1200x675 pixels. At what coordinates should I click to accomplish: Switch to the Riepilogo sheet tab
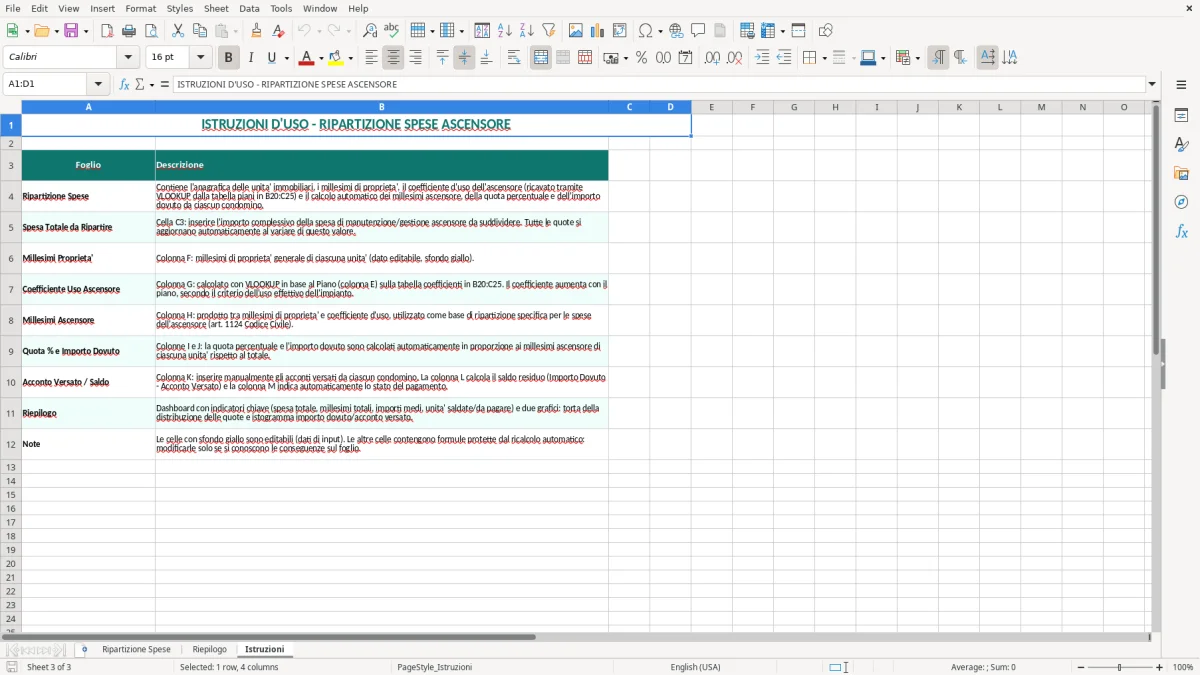(210, 650)
